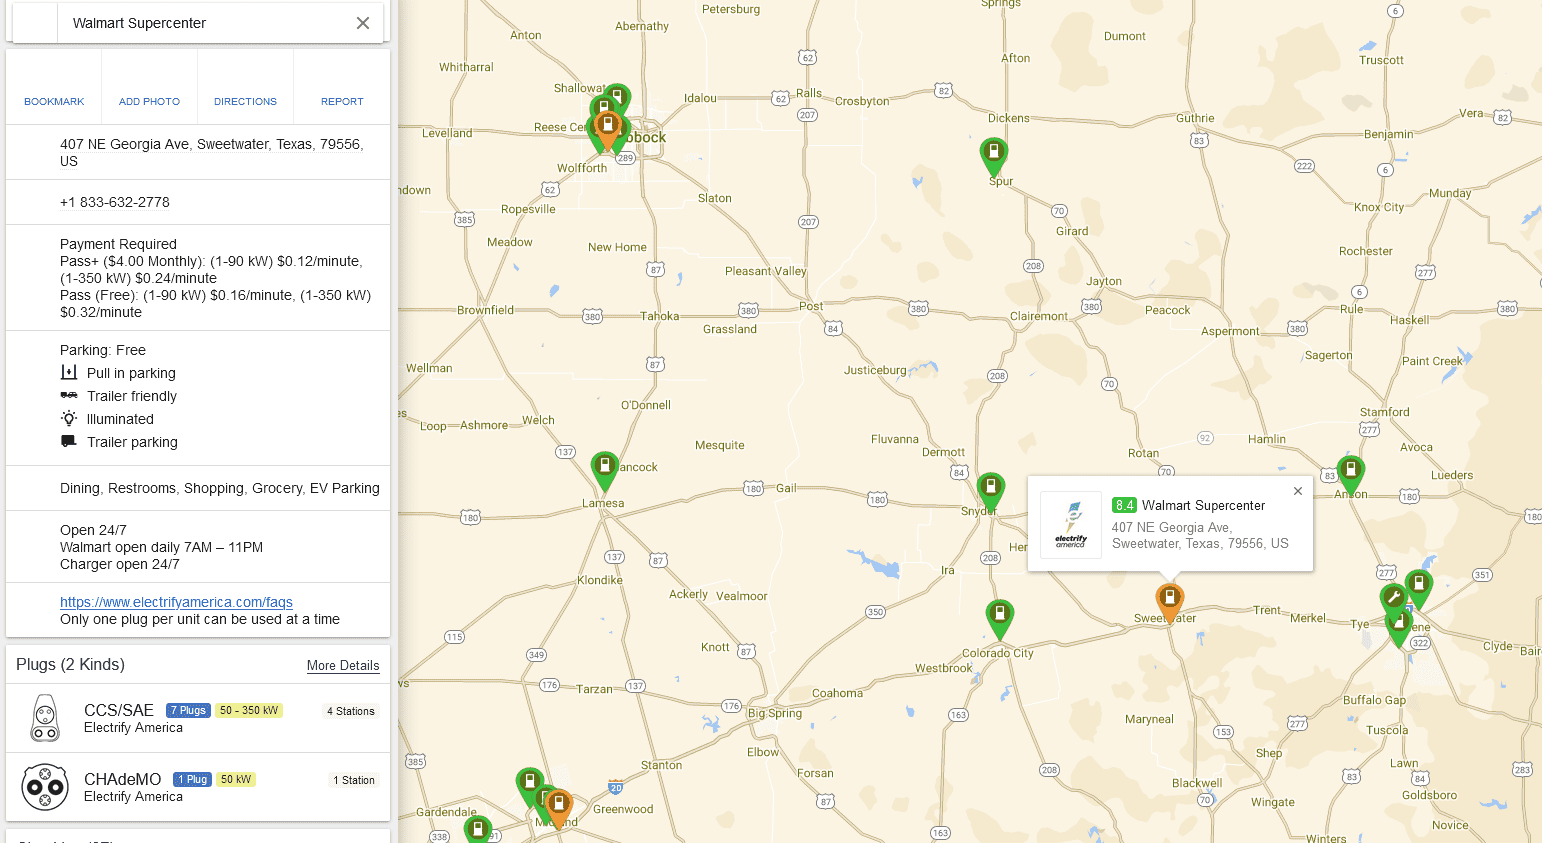
Task: Open Add Photo option
Action: point(149,87)
